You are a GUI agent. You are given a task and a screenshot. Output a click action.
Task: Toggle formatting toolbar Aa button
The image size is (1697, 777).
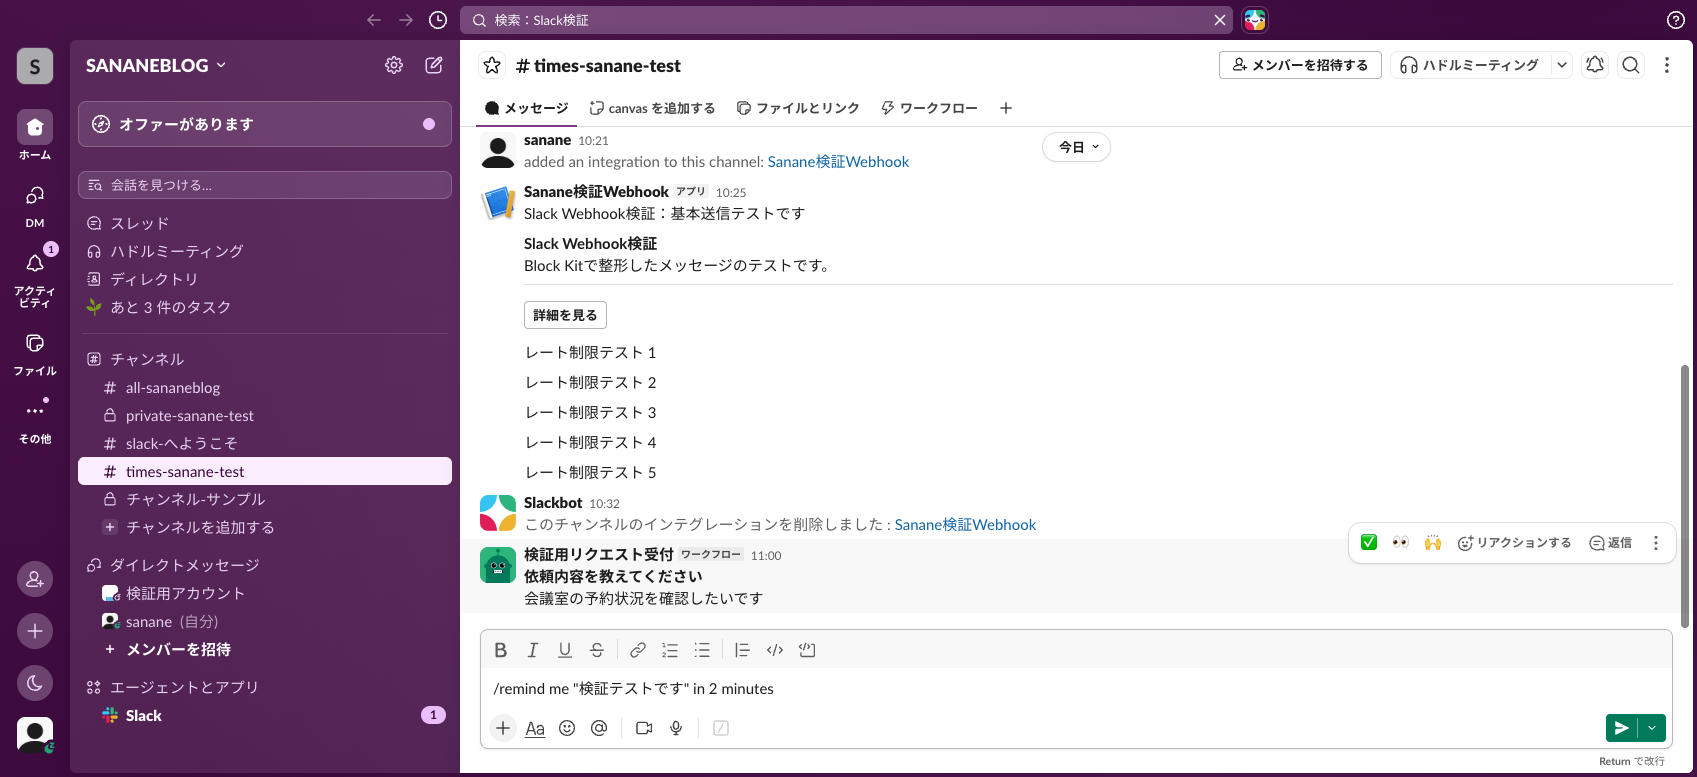point(535,728)
